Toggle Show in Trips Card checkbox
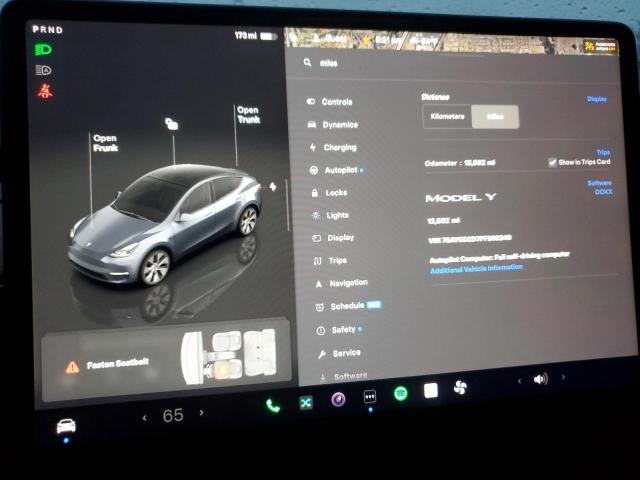 (x=552, y=162)
